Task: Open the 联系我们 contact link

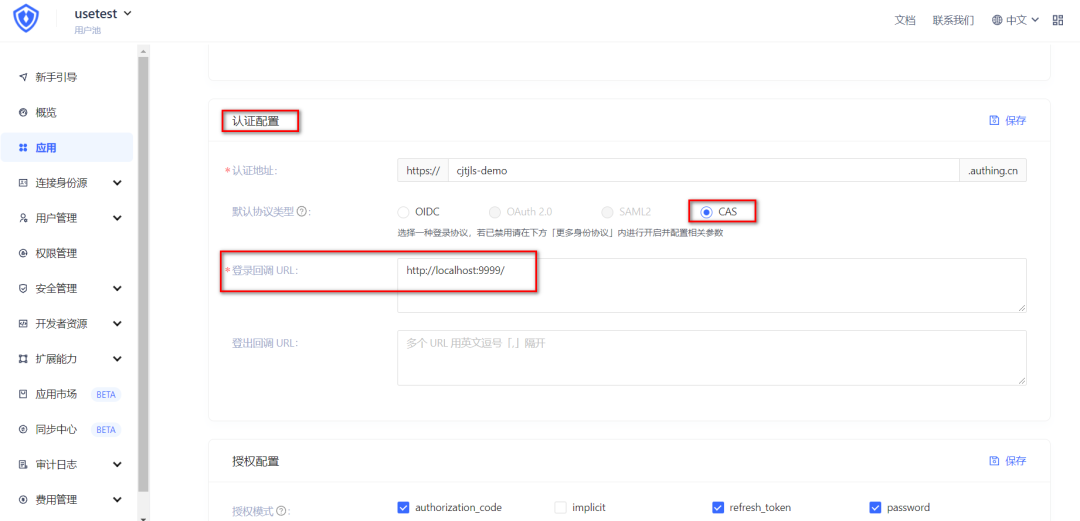Action: [x=953, y=20]
